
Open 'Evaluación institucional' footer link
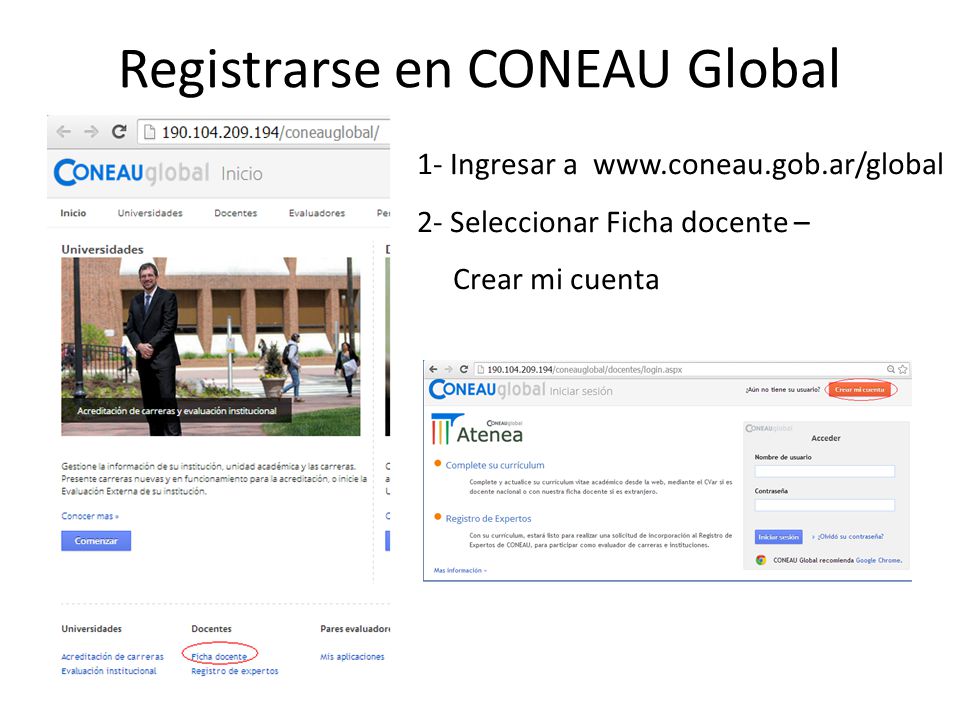pyautogui.click(x=109, y=671)
